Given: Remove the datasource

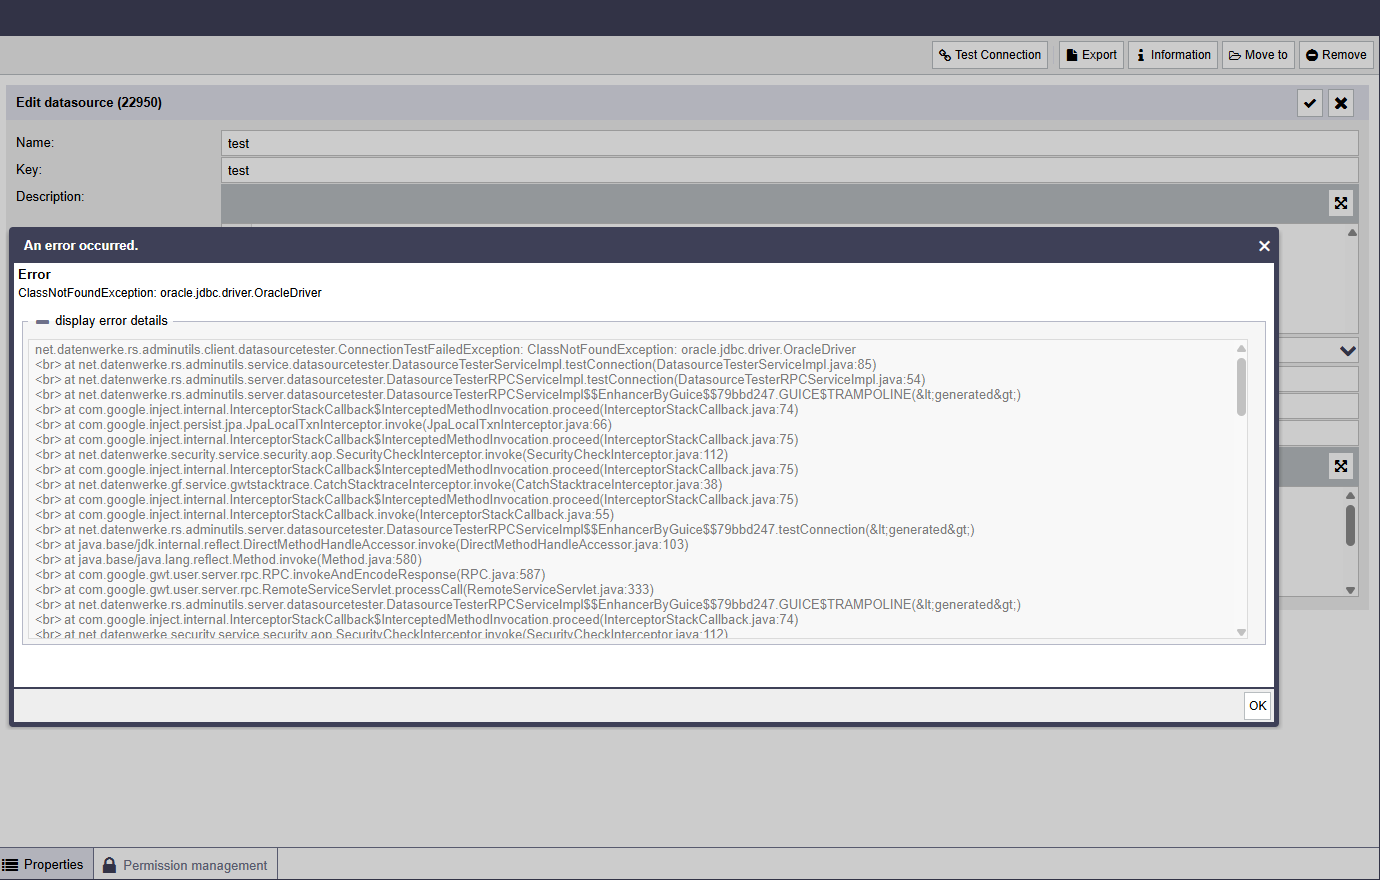Looking at the screenshot, I should tap(1336, 55).
